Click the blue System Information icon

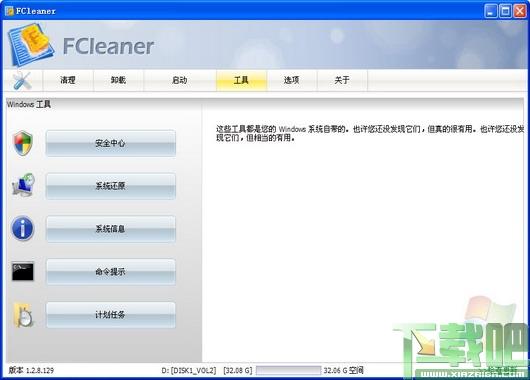click(x=23, y=229)
